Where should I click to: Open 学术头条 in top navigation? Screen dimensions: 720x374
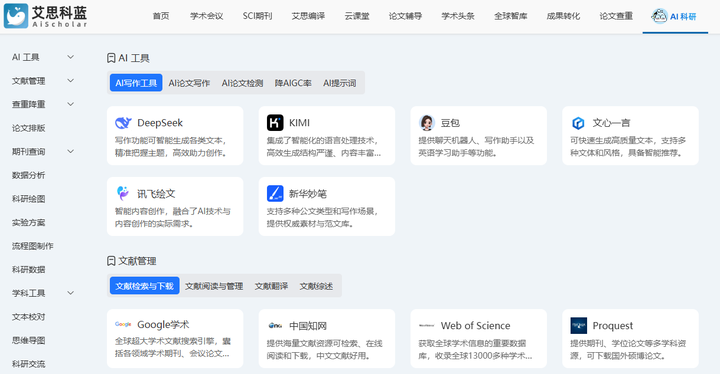click(458, 16)
